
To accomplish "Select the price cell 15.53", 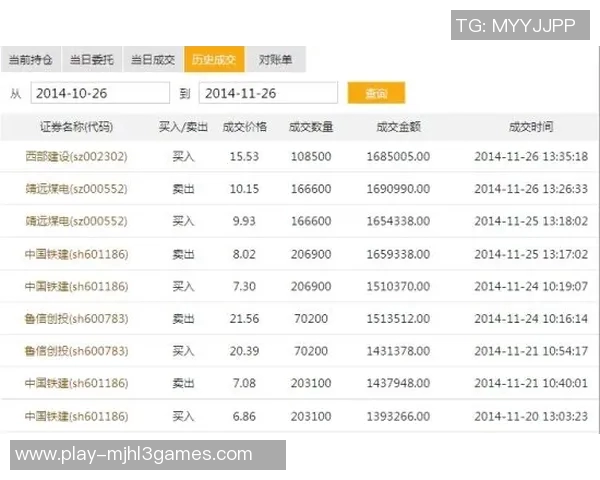I will [x=244, y=157].
